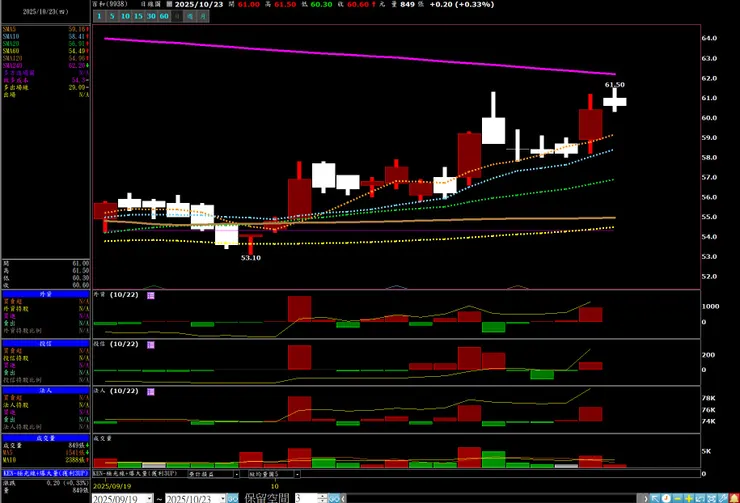Switch to 60-minute timeframe
Viewport: 740px width, 503px height.
[164, 16]
